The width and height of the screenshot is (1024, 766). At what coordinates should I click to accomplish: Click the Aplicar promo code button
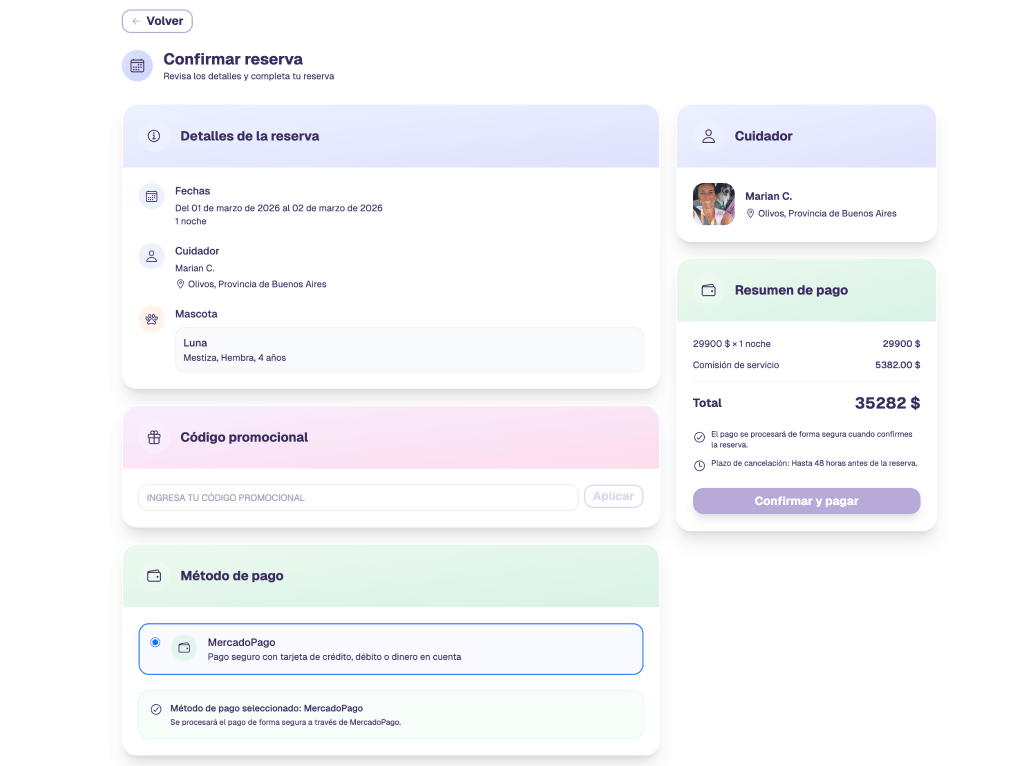[613, 496]
